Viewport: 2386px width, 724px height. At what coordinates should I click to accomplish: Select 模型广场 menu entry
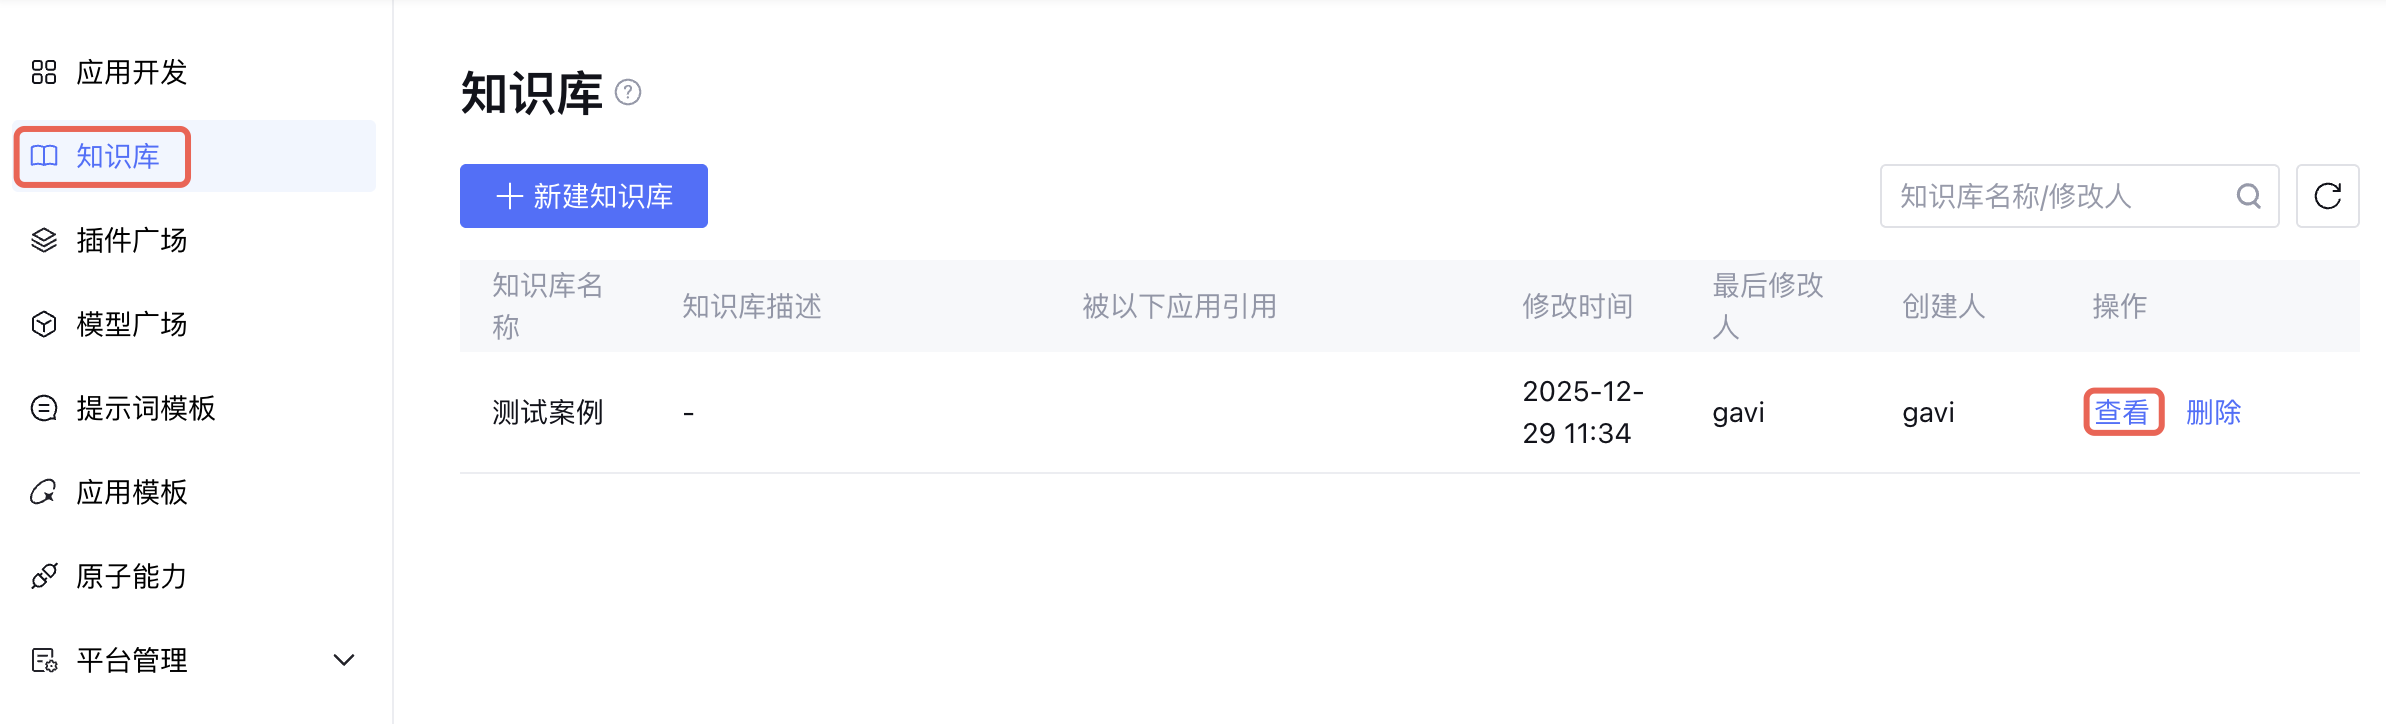coord(132,324)
